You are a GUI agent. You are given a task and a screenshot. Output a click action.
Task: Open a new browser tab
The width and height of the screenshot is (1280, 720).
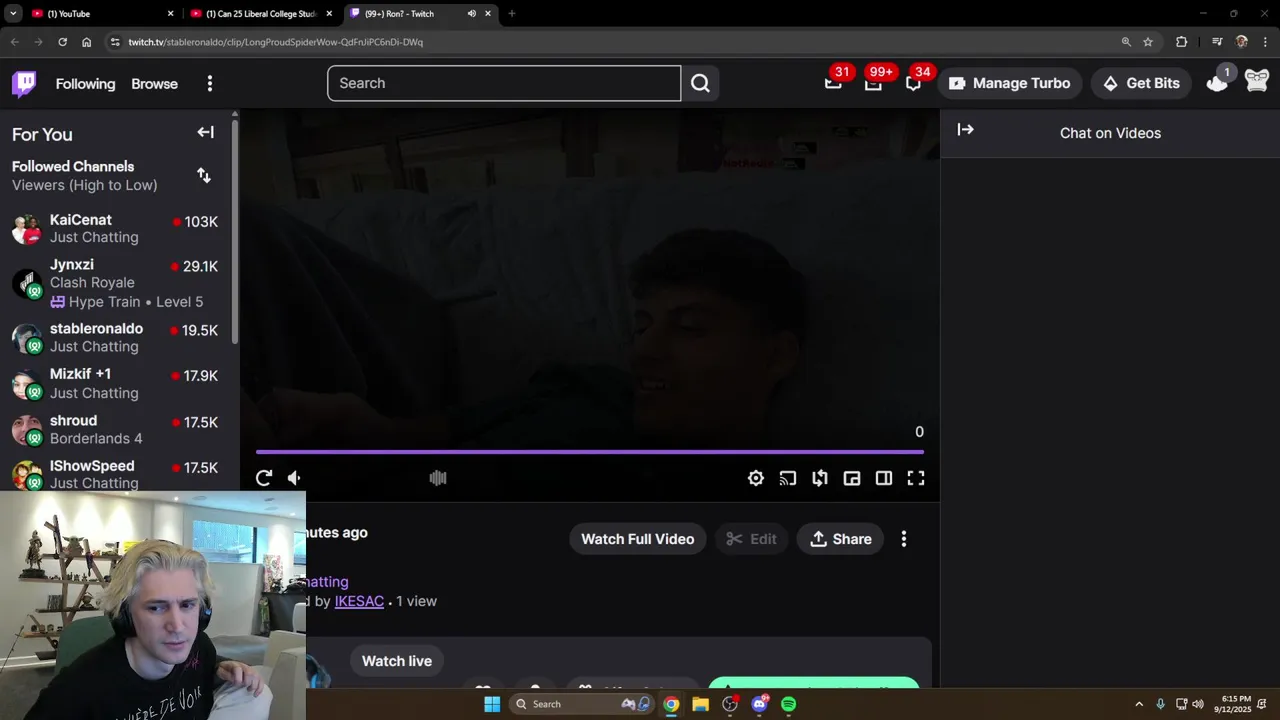tap(511, 13)
